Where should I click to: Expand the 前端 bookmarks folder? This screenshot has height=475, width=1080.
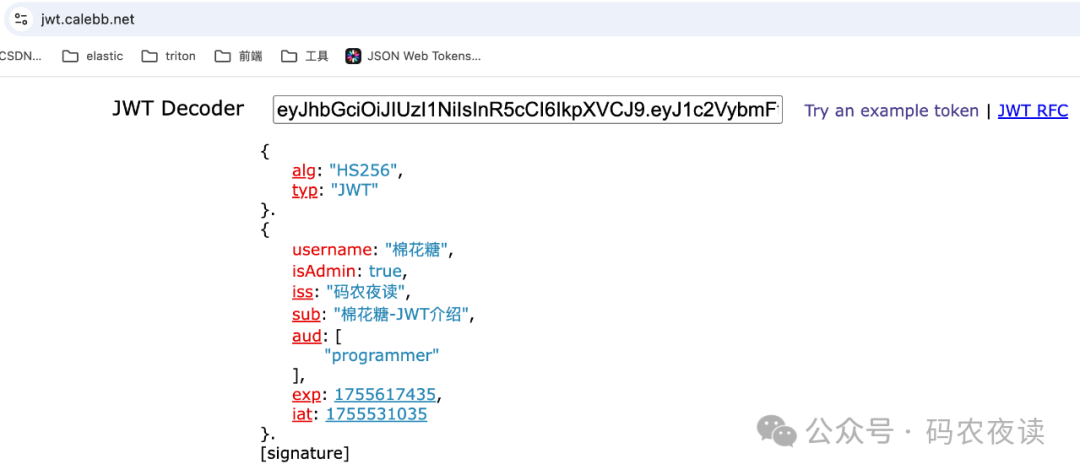click(x=239, y=56)
